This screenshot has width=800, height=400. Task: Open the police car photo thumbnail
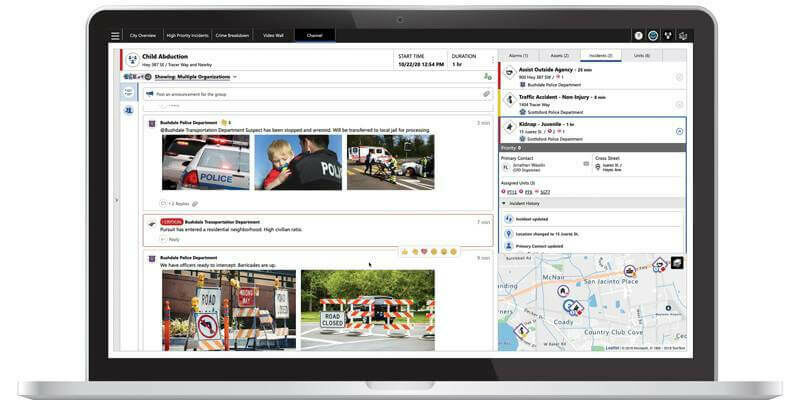(x=206, y=162)
